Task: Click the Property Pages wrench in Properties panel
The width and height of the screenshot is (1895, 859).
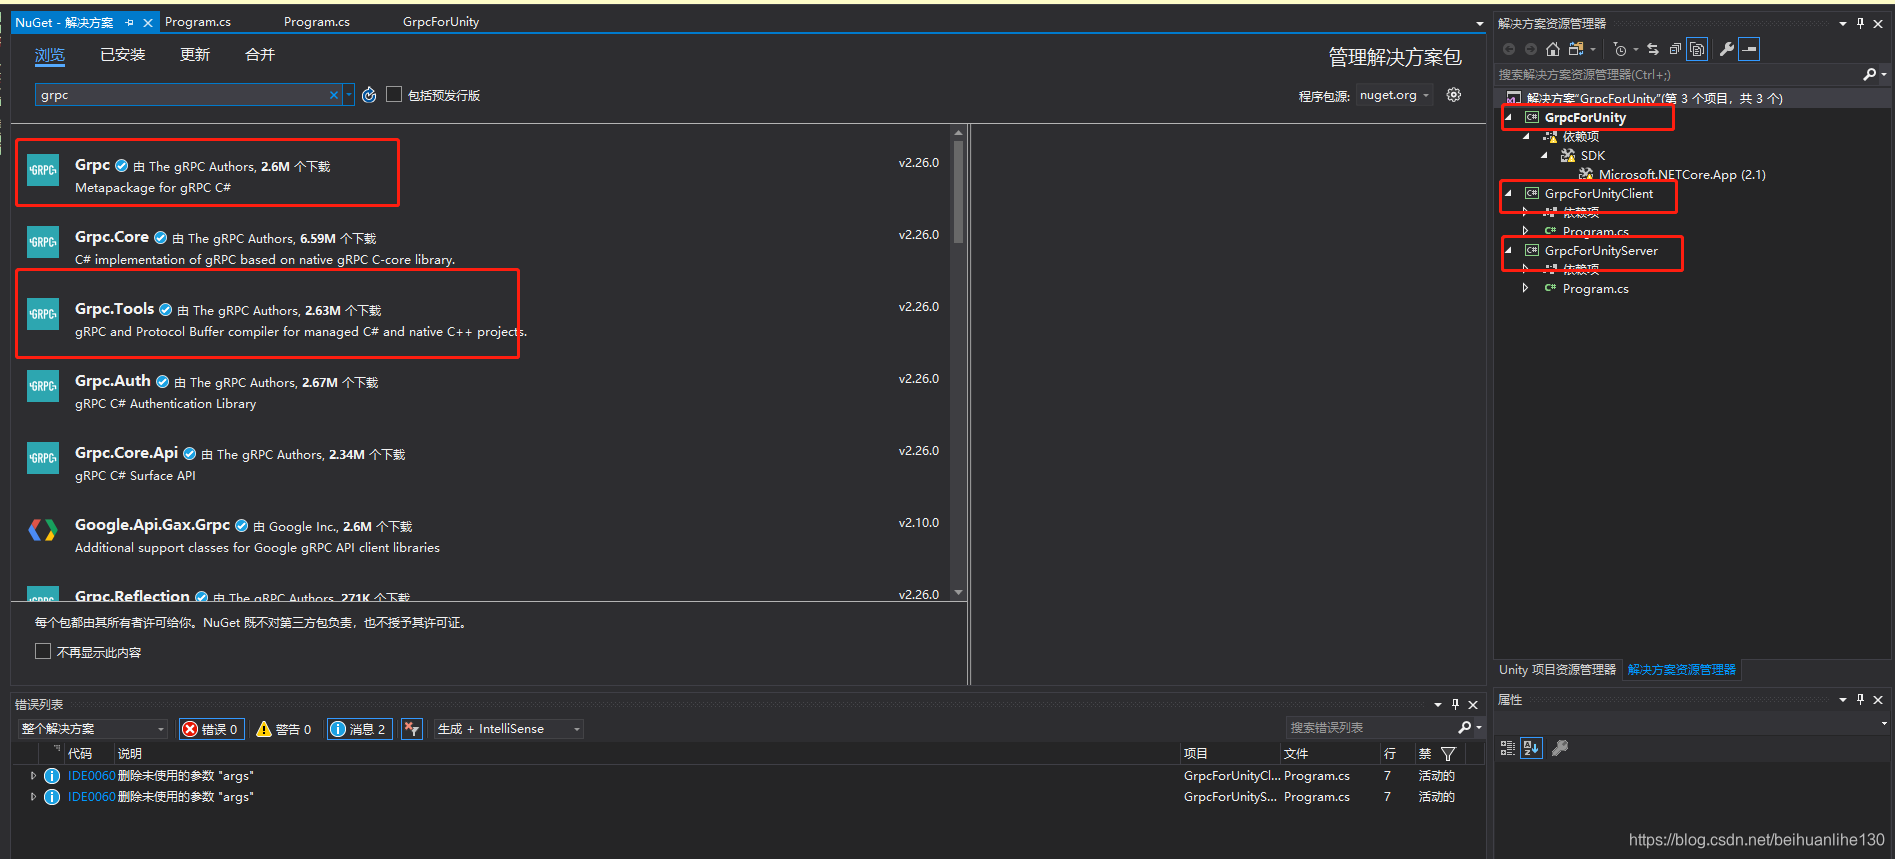Action: (1559, 748)
